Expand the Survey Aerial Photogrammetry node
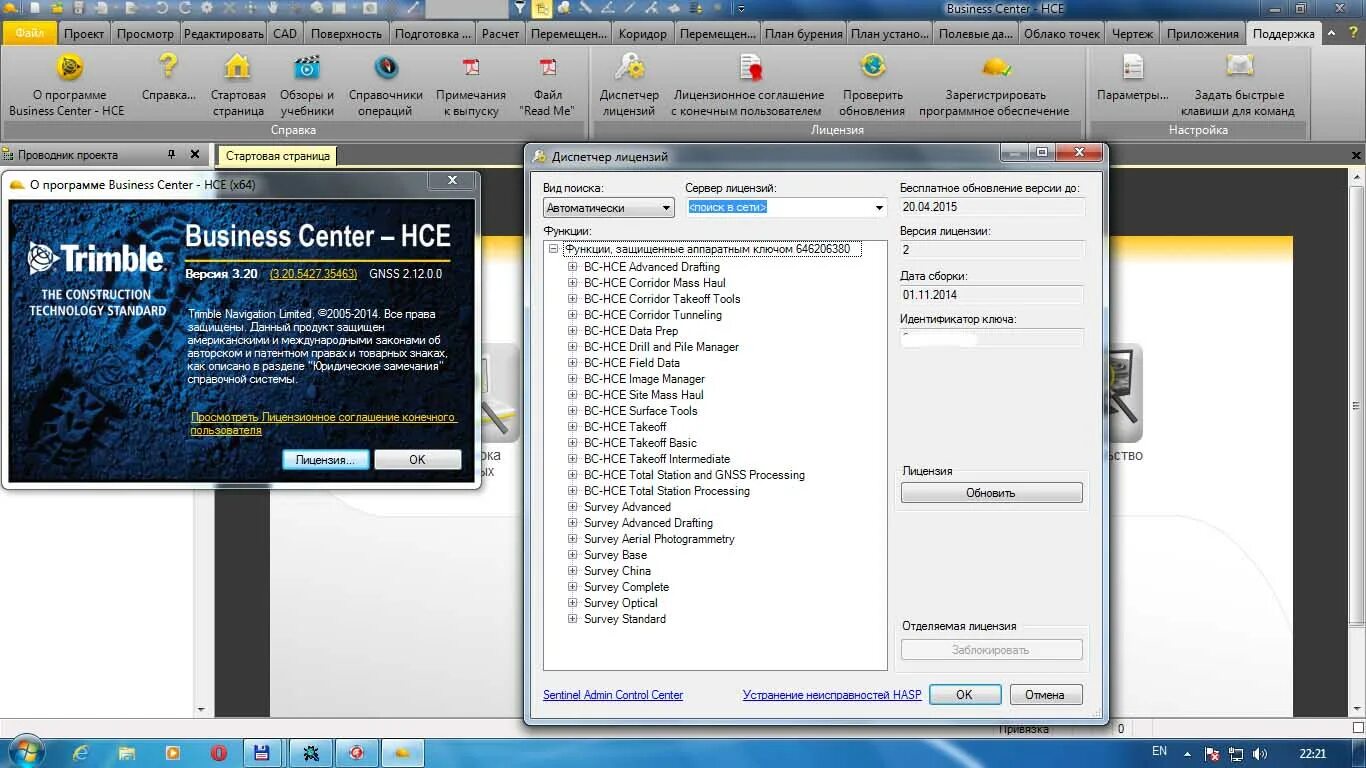The width and height of the screenshot is (1366, 768). tap(573, 539)
